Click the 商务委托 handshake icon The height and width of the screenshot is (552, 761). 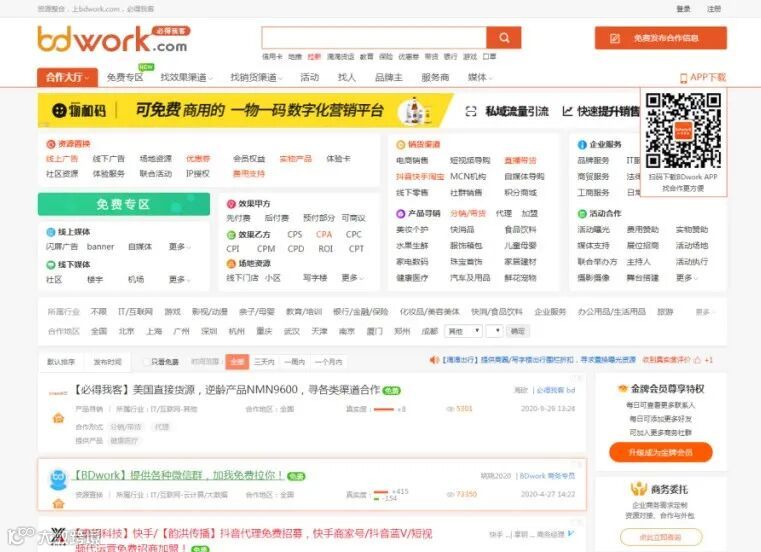[x=639, y=488]
